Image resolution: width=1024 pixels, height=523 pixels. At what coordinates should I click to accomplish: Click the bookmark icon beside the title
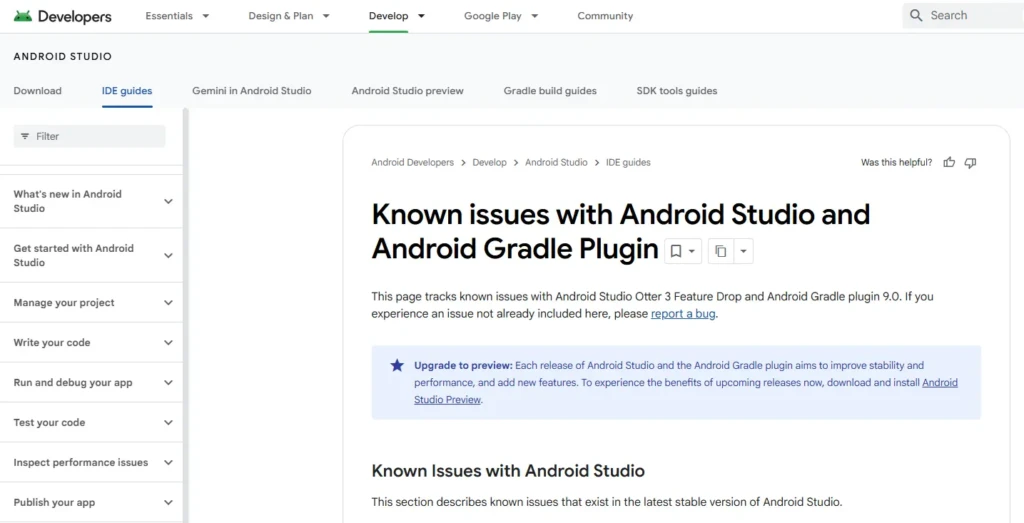676,251
